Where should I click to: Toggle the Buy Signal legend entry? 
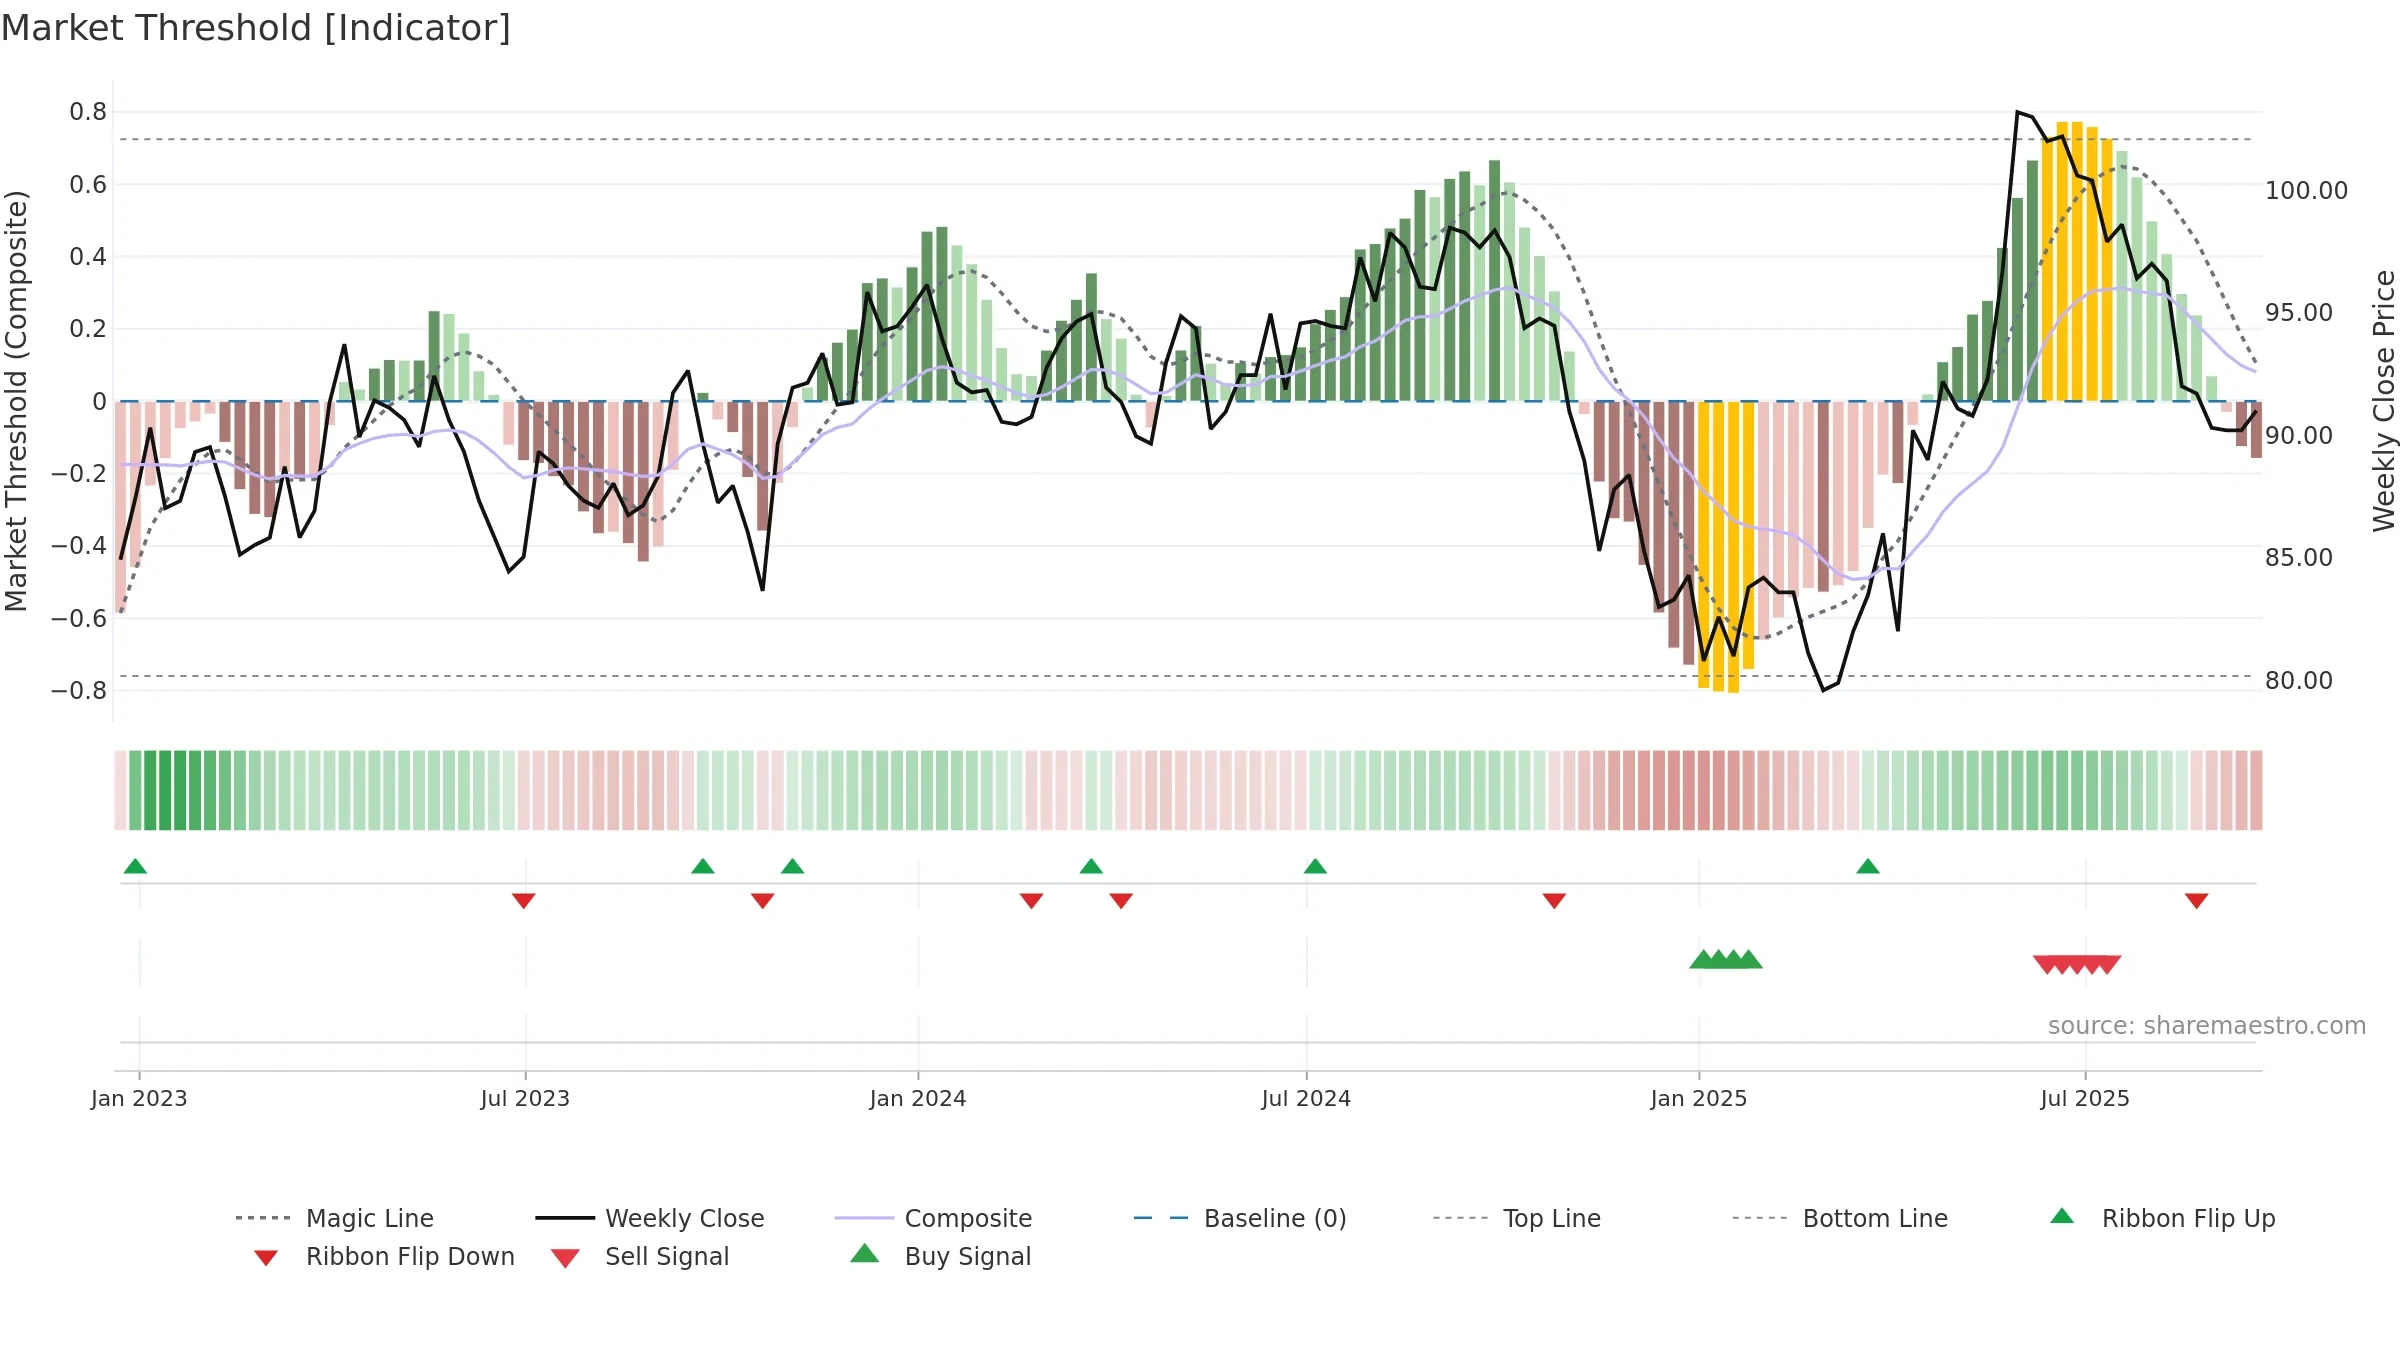940,1256
